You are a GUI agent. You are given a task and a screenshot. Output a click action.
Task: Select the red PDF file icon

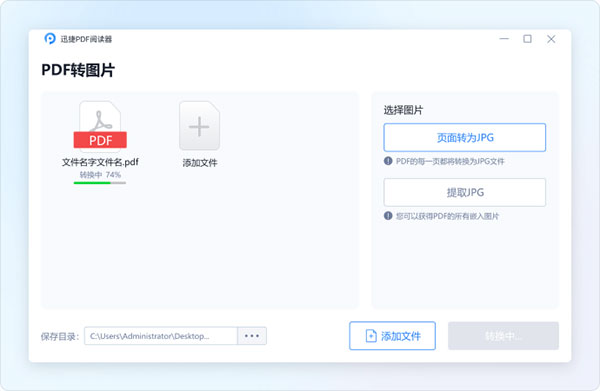click(x=100, y=125)
